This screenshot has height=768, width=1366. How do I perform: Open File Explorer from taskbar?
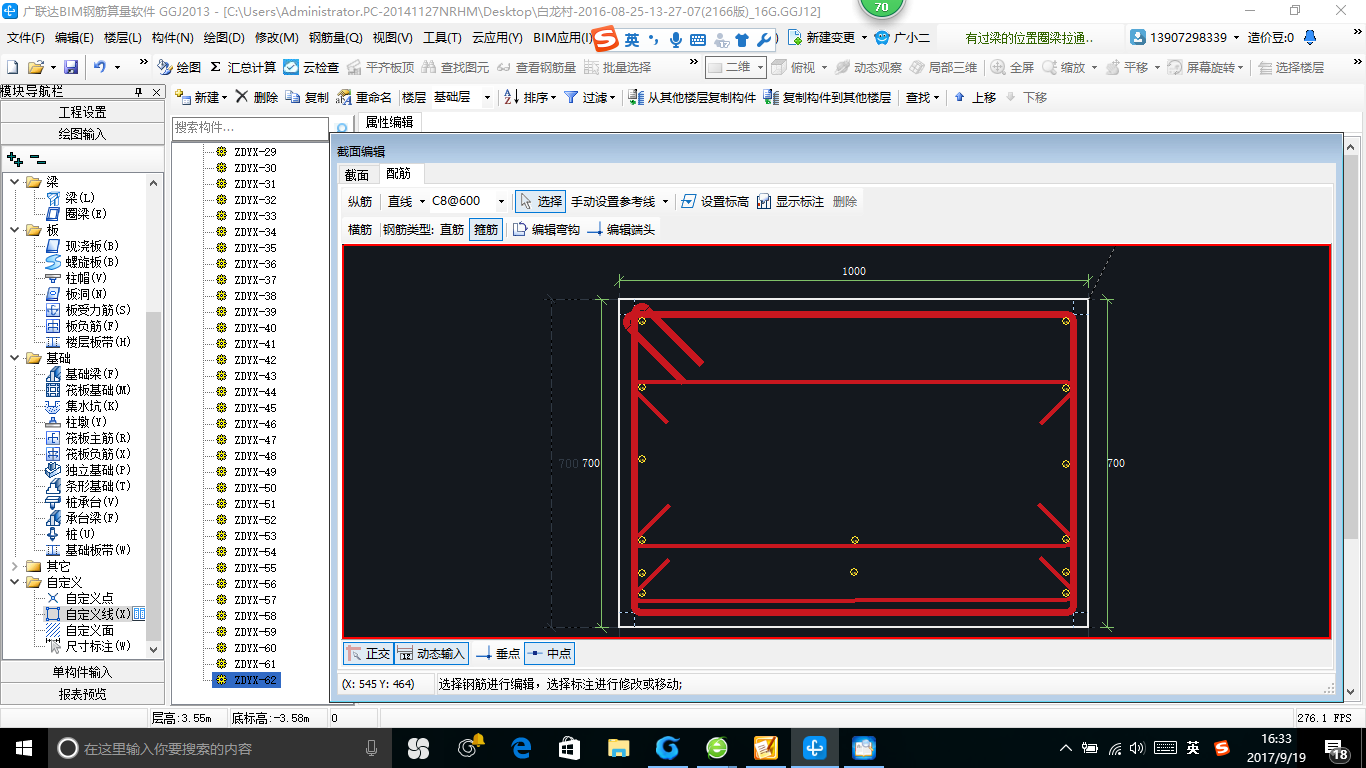619,748
